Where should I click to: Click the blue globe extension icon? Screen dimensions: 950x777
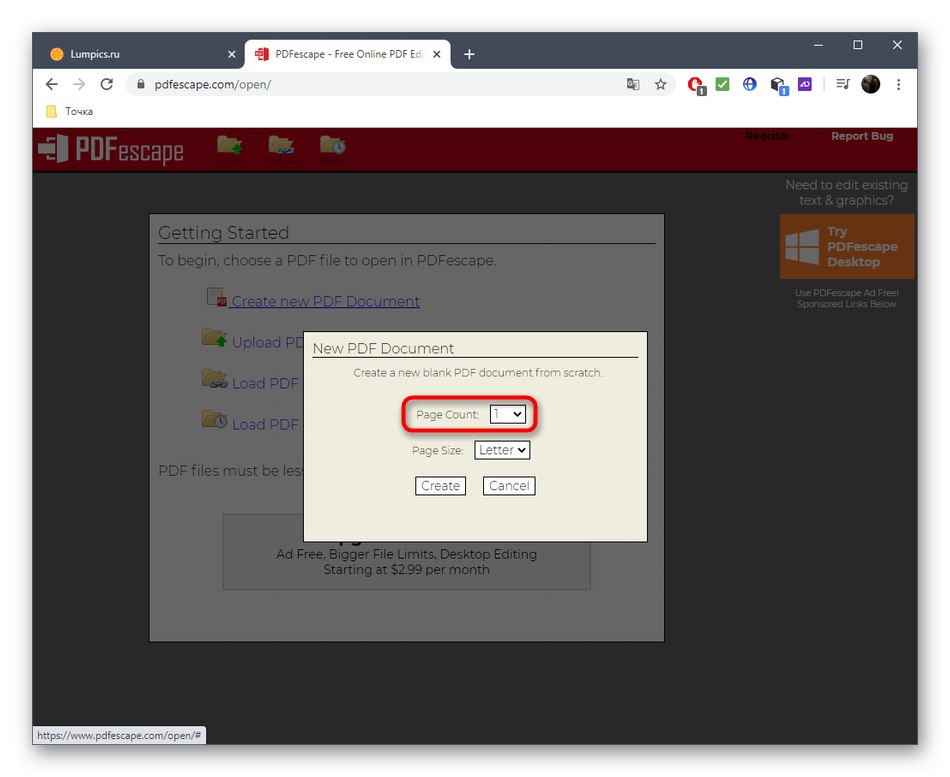point(749,84)
